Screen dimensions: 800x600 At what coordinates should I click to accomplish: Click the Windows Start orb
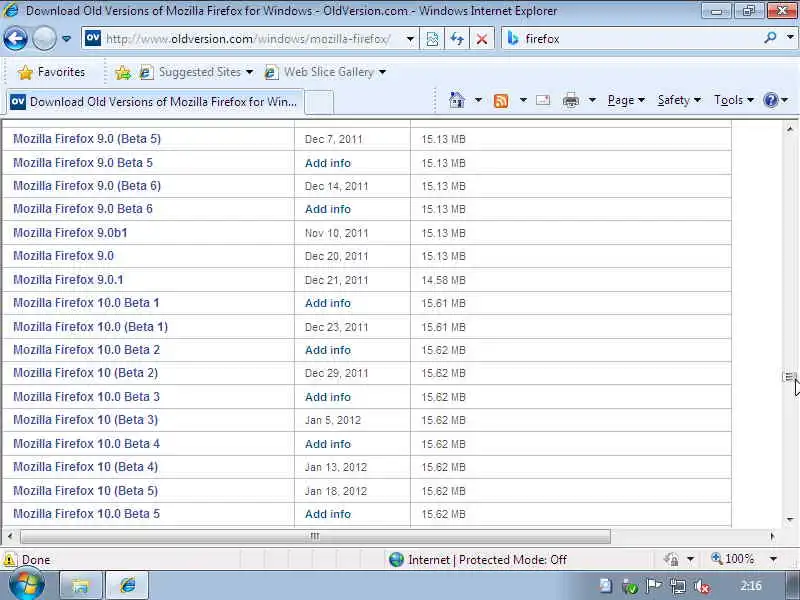click(x=27, y=585)
